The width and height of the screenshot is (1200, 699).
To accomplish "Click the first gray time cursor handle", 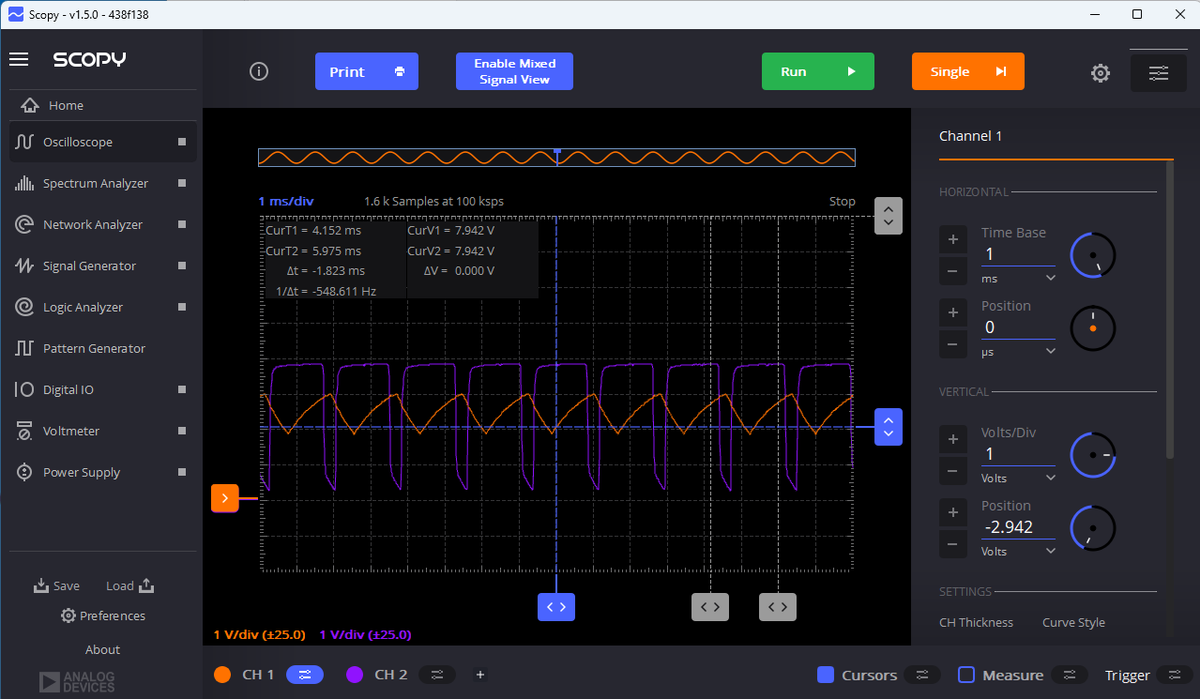I will click(710, 606).
